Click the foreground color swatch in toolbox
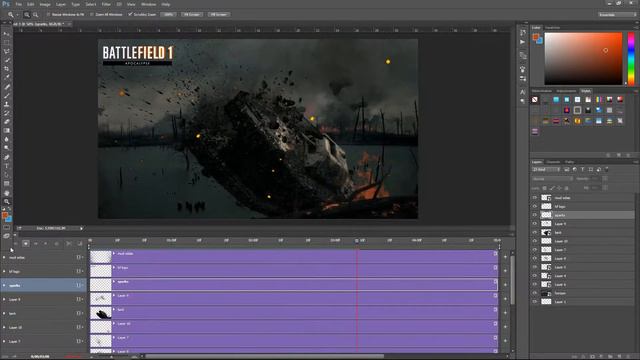Screen dimensions: 640x360 point(5,216)
